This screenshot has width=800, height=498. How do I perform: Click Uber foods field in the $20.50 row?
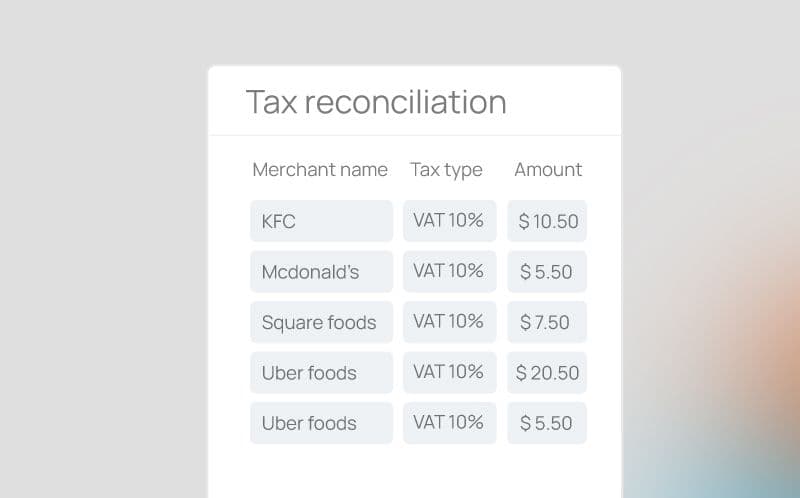[x=321, y=373]
